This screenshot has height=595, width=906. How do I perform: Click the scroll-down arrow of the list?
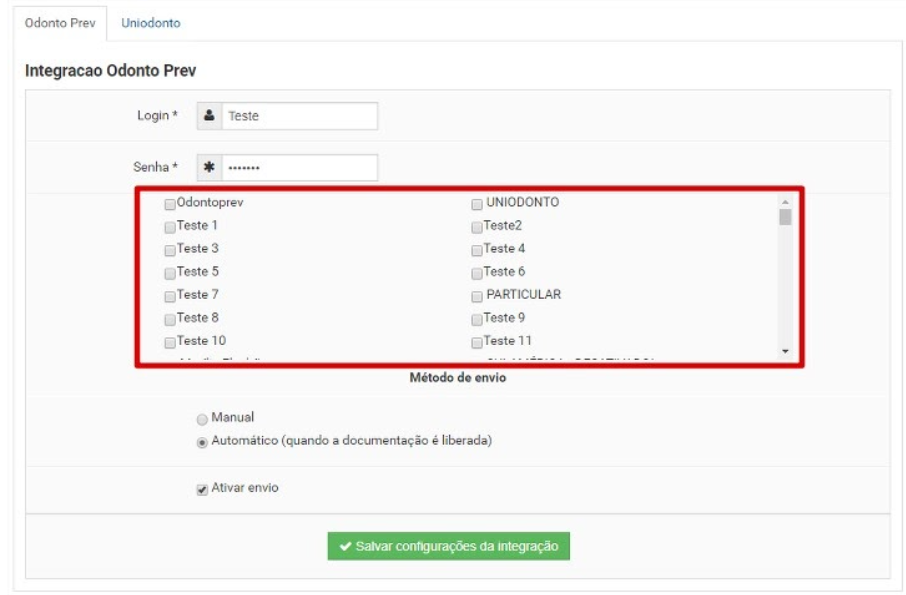coord(785,351)
